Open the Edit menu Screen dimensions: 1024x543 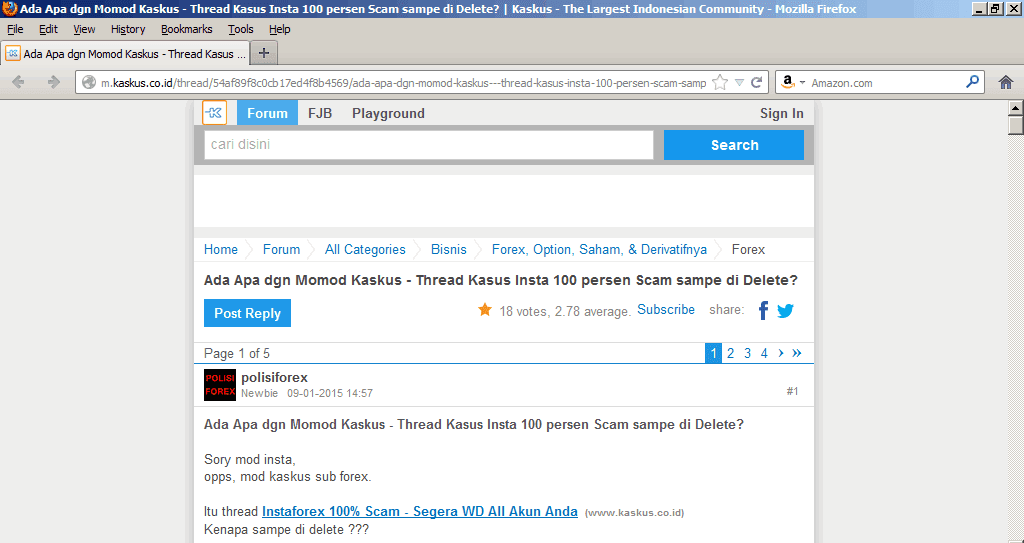point(48,29)
